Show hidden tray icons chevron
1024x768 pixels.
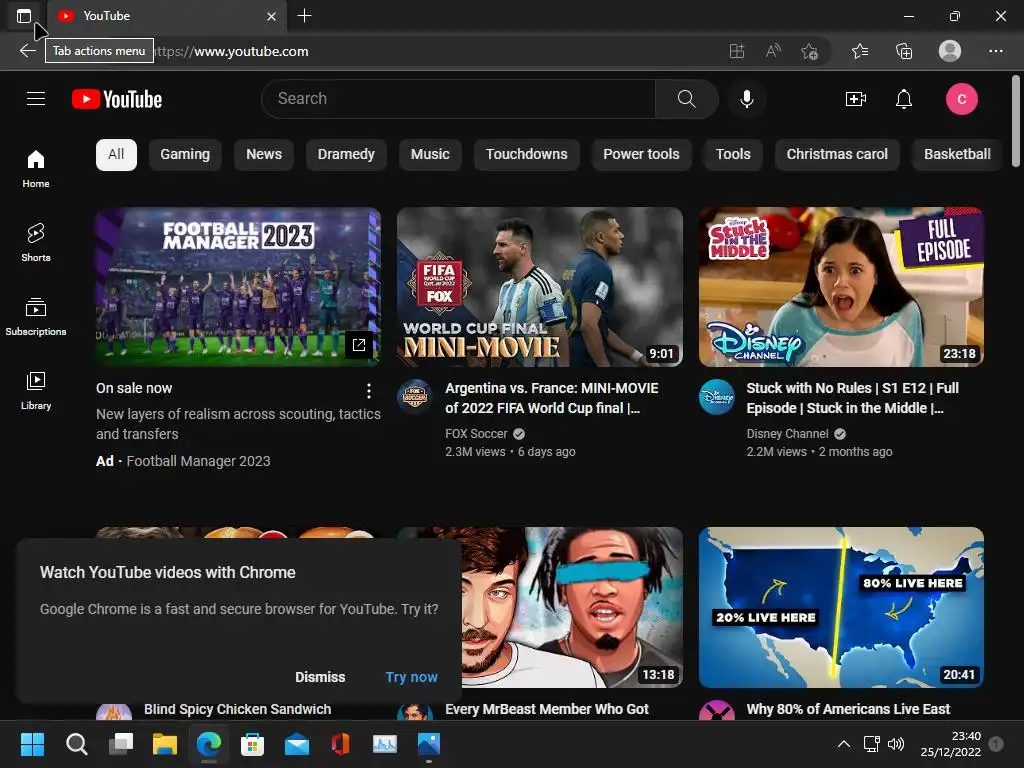point(844,744)
